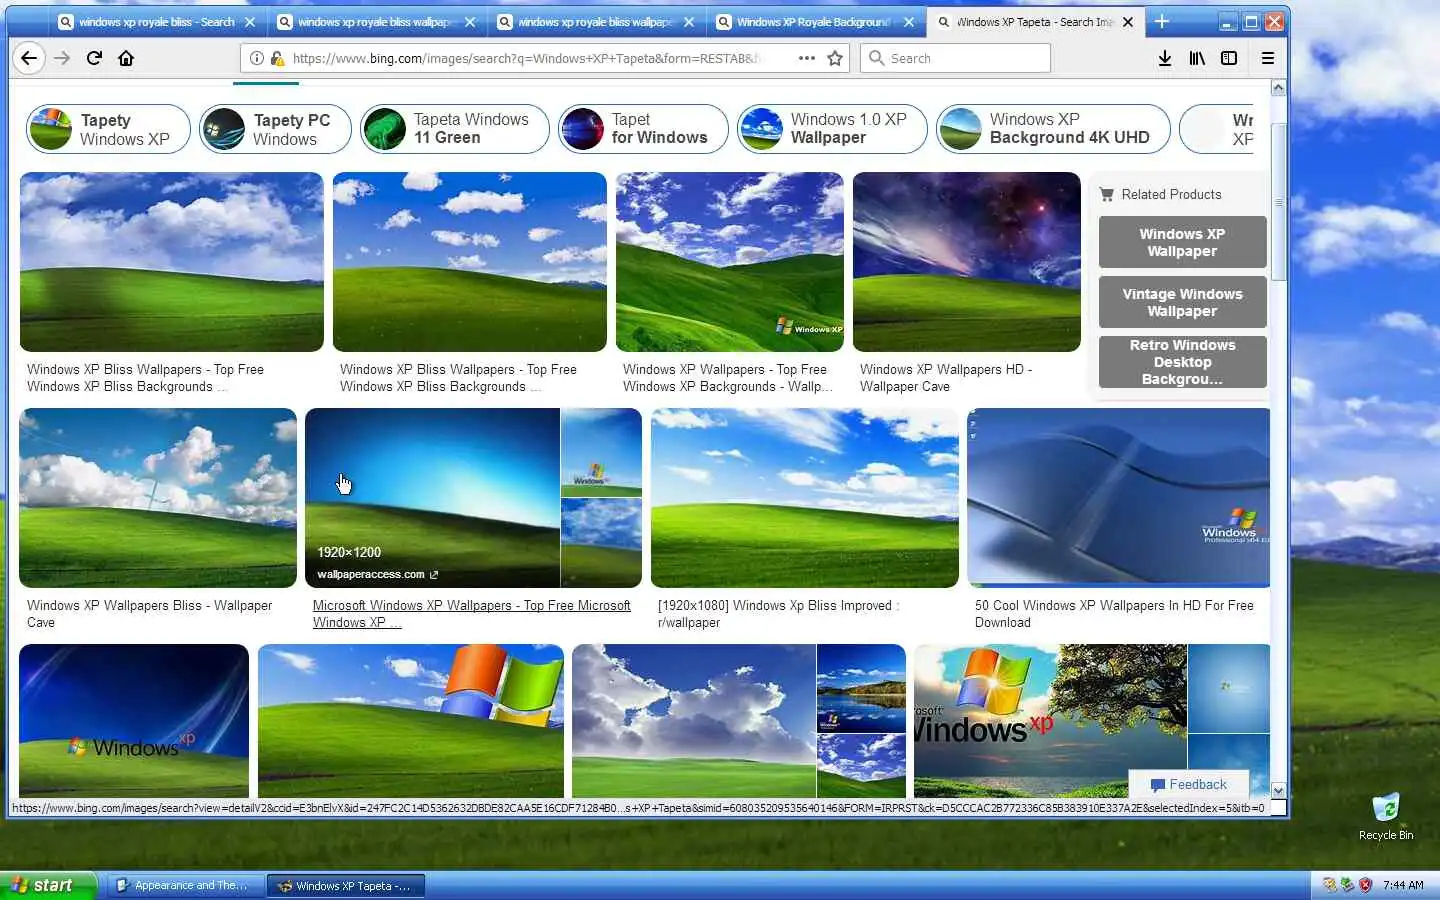Screen dimensions: 1440x900
Task: Open the library bookshelf icon
Action: click(x=1197, y=58)
